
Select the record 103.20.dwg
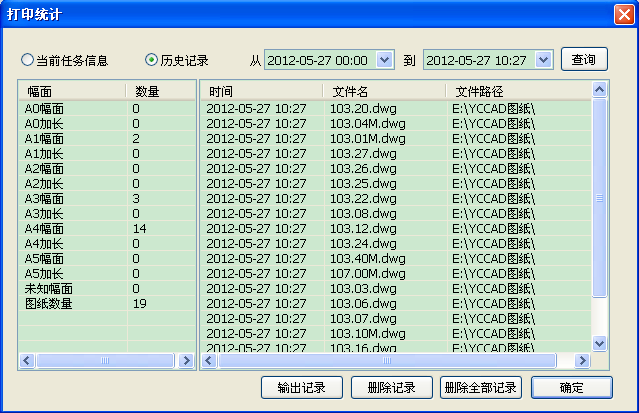396,108
